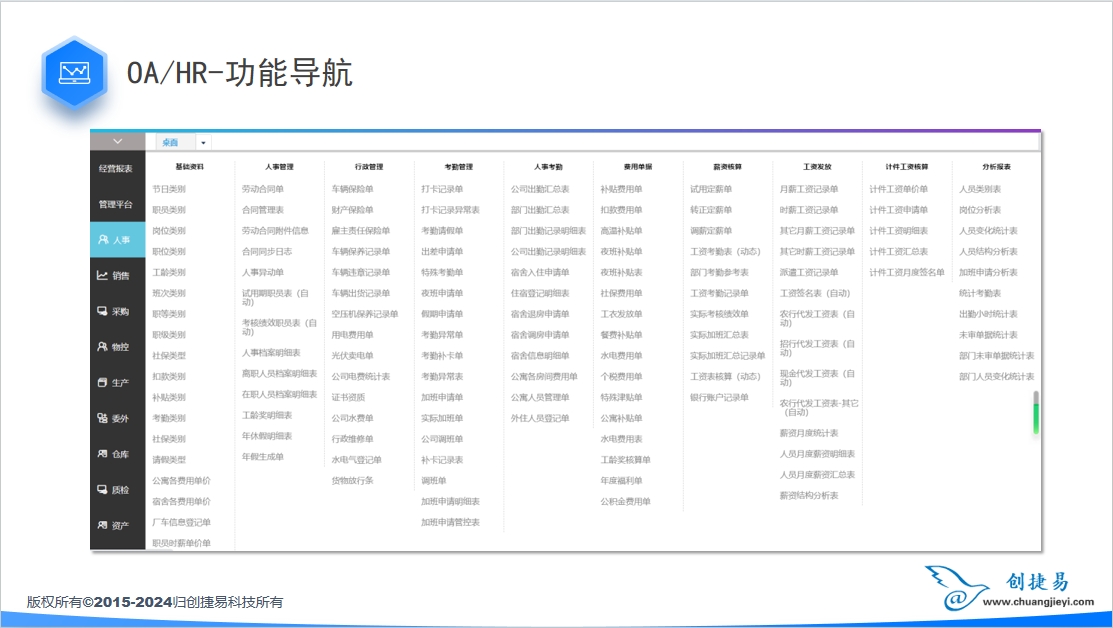Screen dimensions: 1113x628
Task: Click the 生产 module icon
Action: [102, 383]
